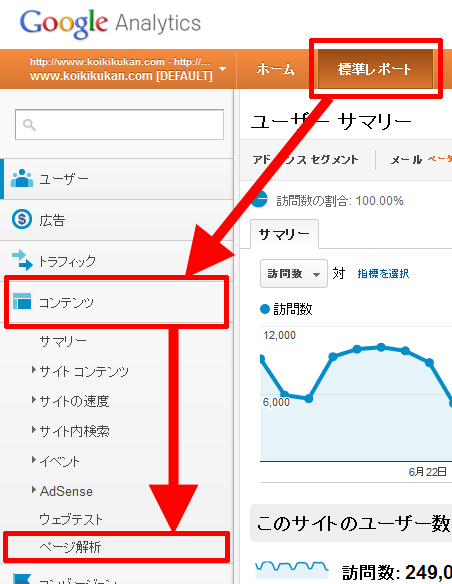Expand the サイト コンテンツ triangle
Viewport: 452px width, 584px height.
34,370
